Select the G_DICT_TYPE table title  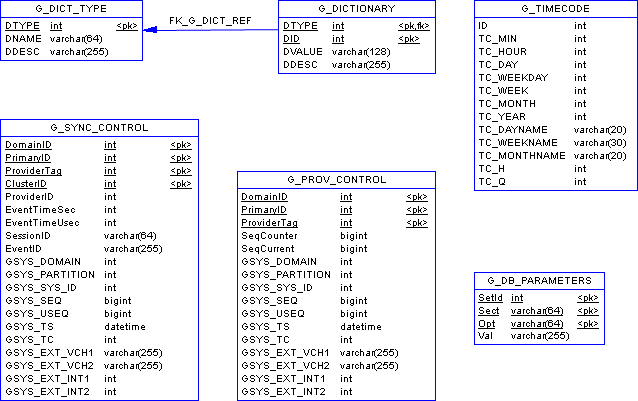(x=71, y=9)
